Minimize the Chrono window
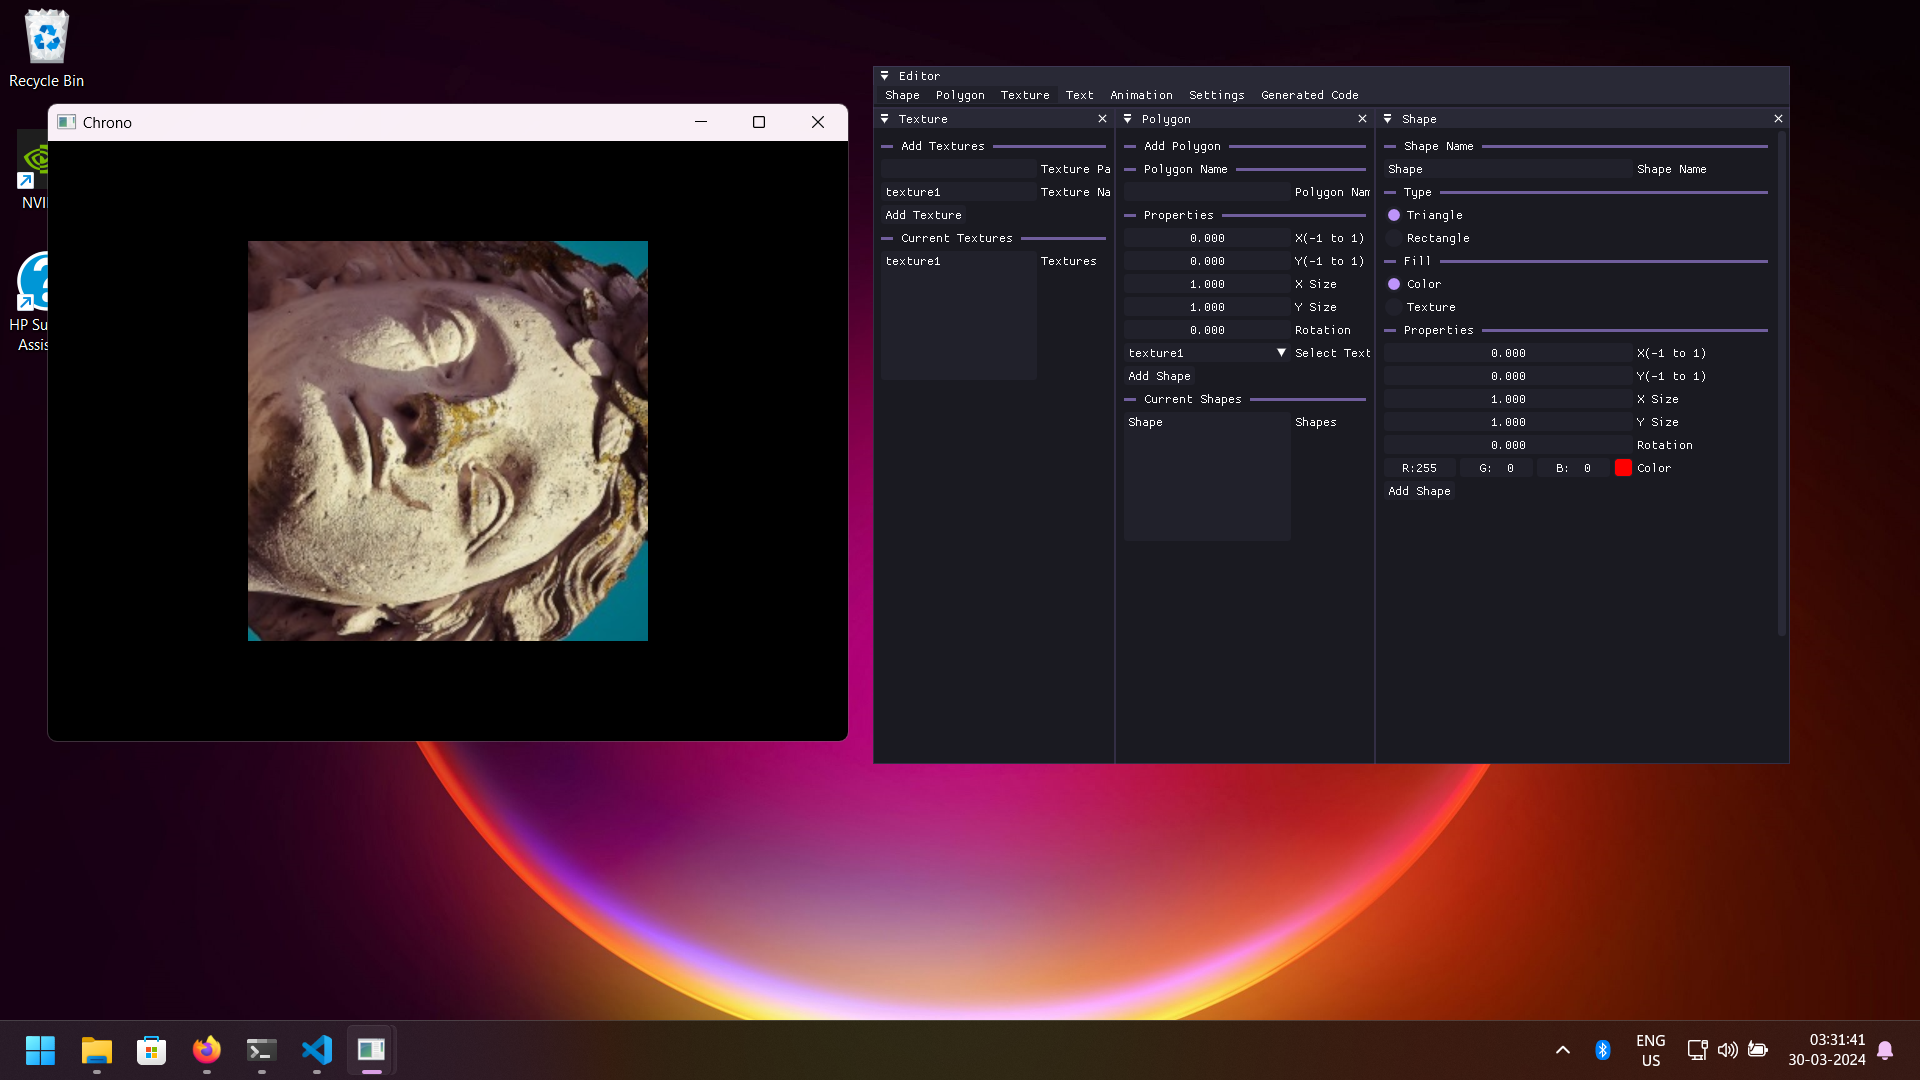The image size is (1920, 1080). pos(701,122)
